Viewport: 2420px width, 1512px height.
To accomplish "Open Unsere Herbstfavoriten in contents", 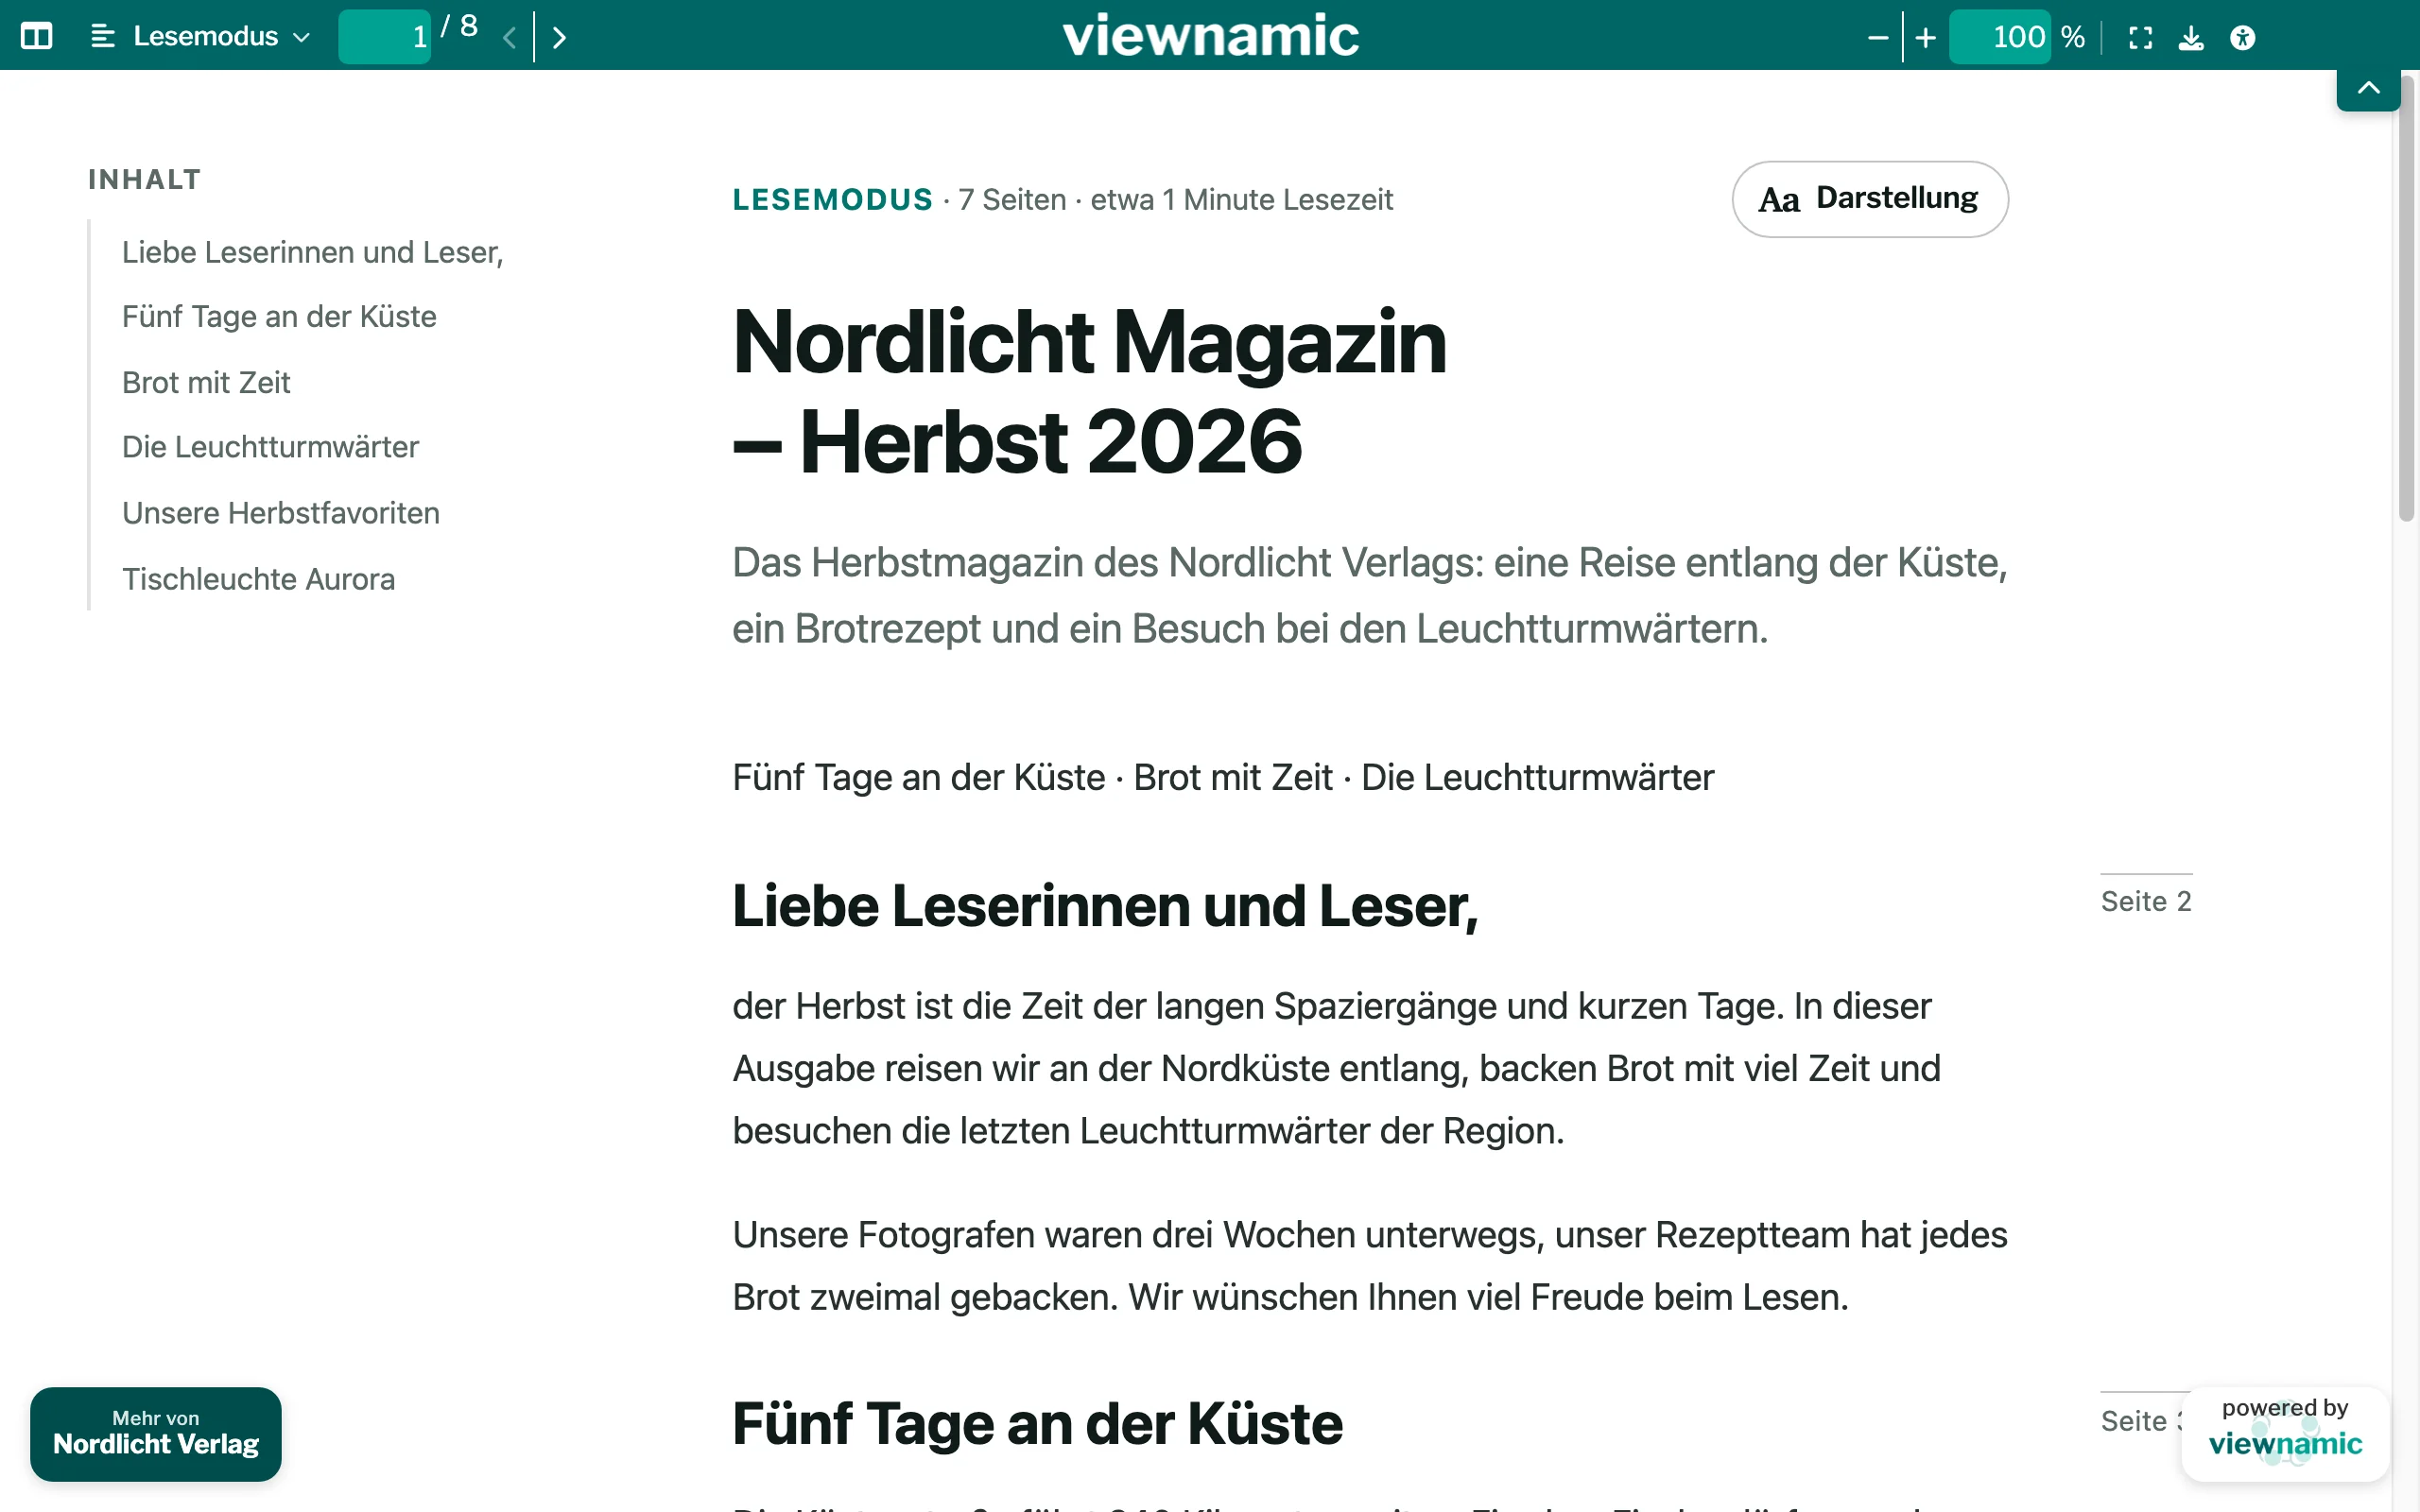I will (x=281, y=513).
